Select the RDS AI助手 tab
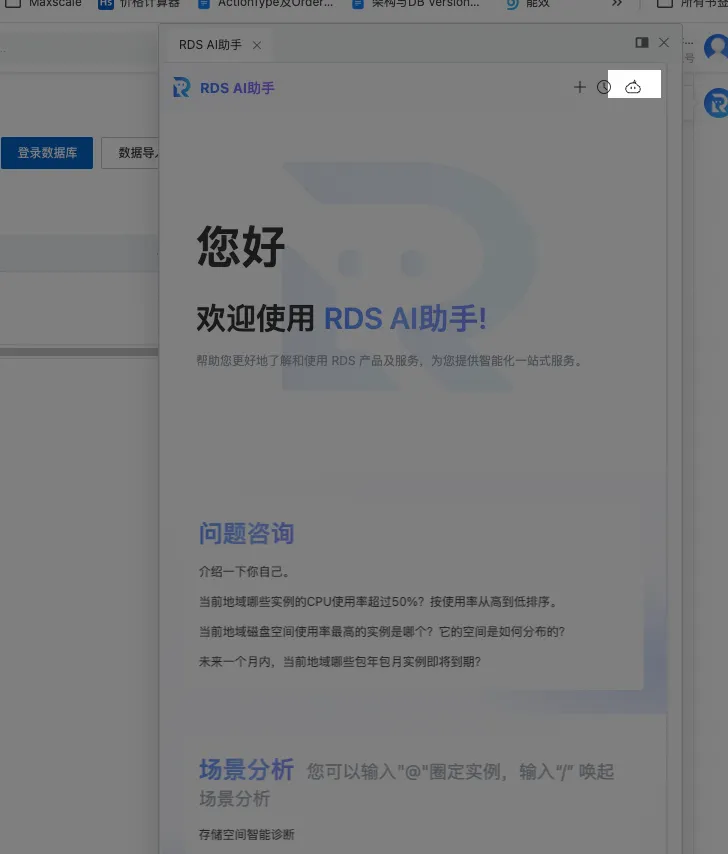Viewport: 728px width, 854px height. (210, 45)
